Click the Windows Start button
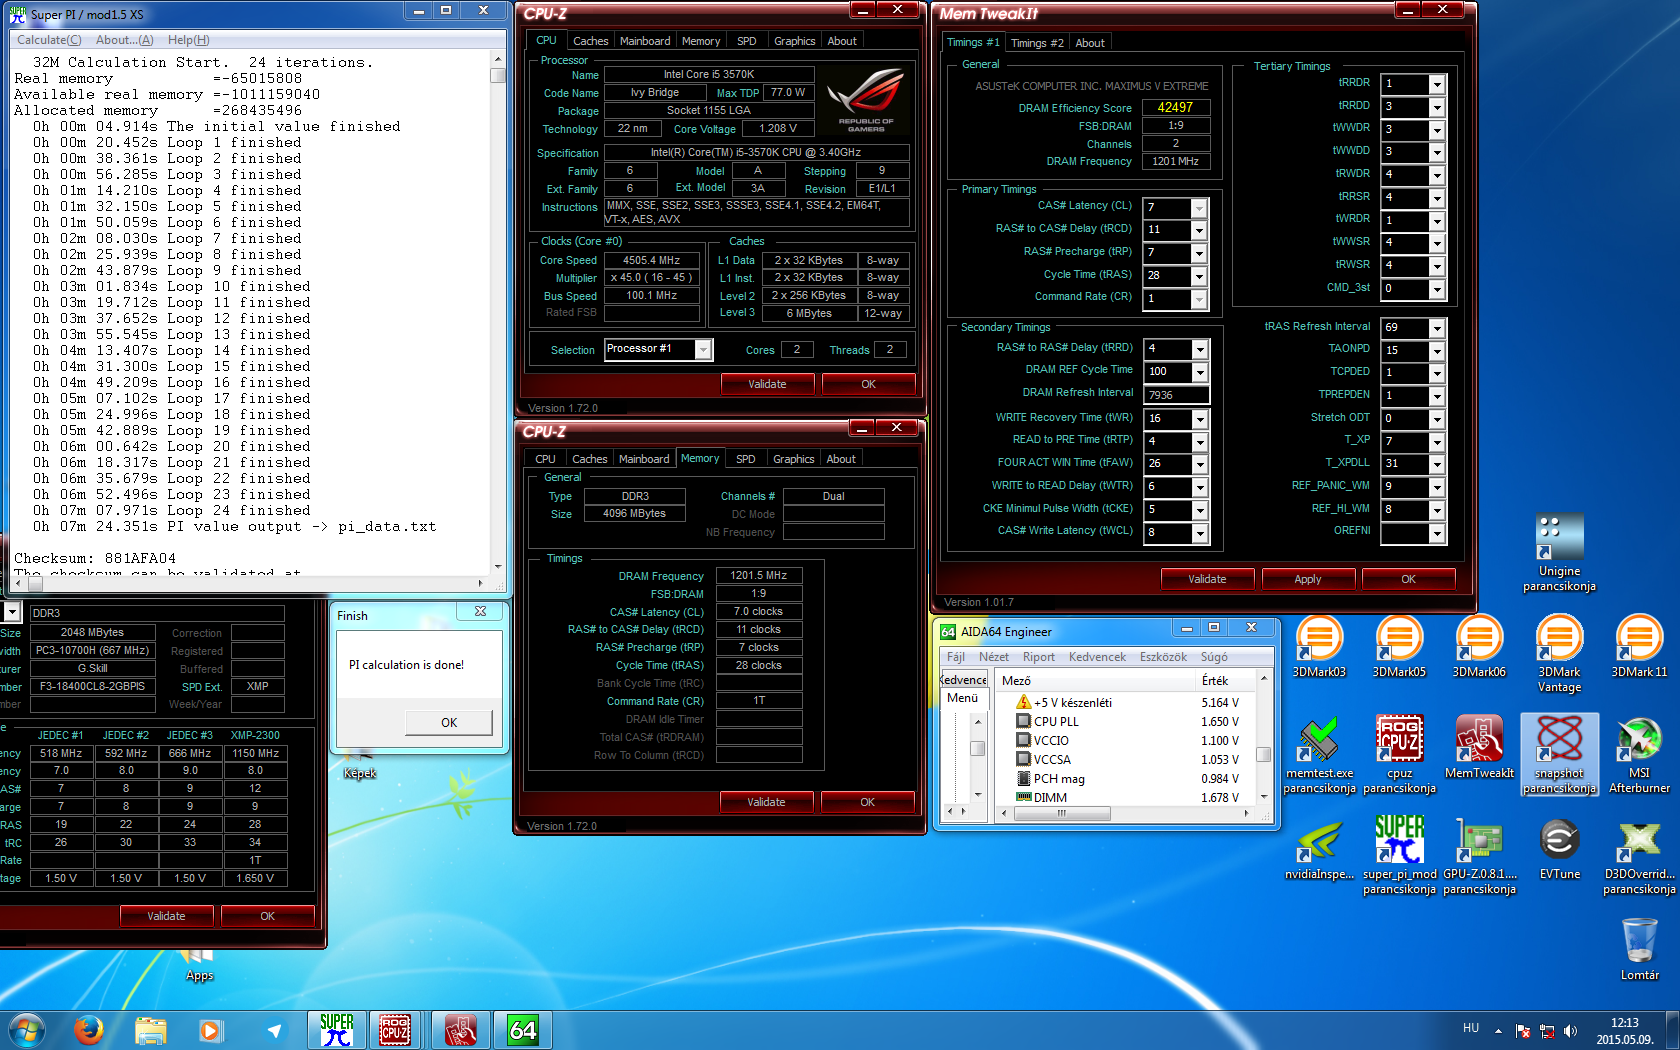This screenshot has width=1680, height=1050. click(27, 1029)
